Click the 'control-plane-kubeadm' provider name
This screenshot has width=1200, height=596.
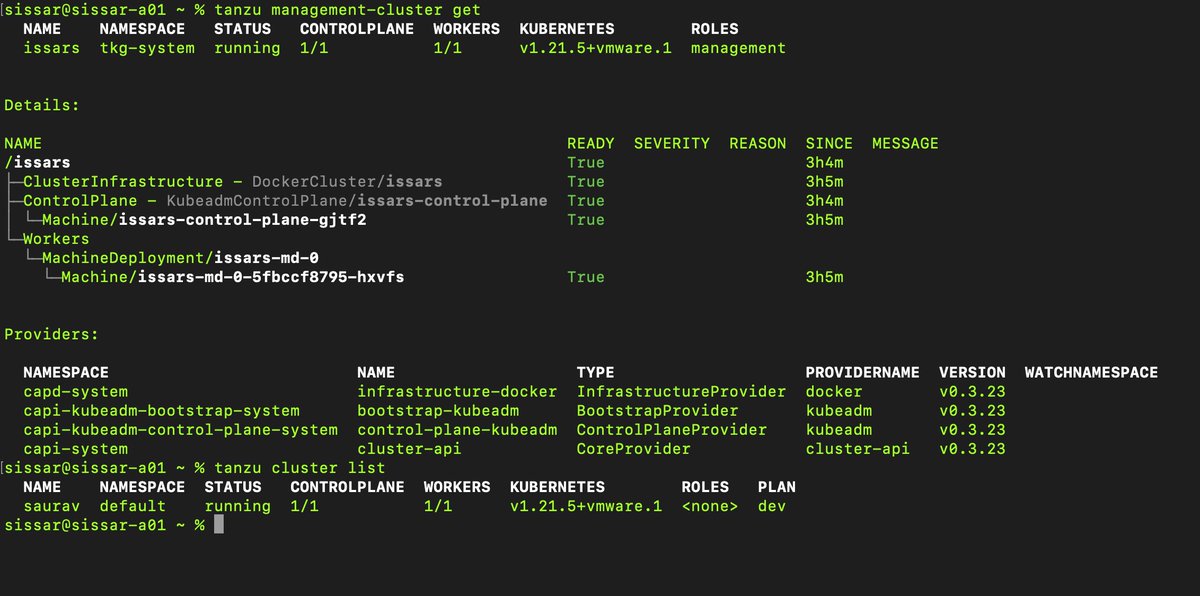[x=457, y=429]
